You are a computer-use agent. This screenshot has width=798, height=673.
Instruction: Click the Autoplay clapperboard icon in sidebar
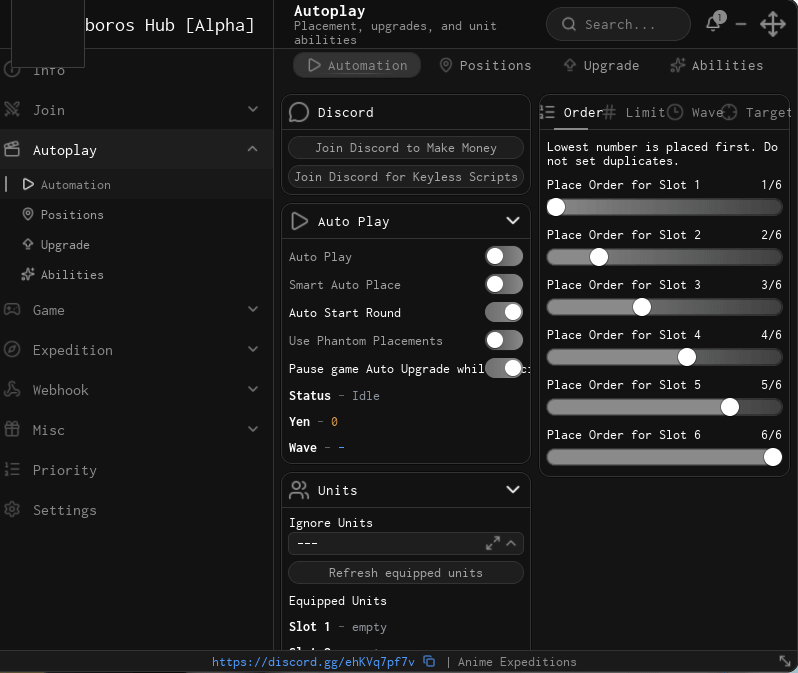pyautogui.click(x=12, y=149)
